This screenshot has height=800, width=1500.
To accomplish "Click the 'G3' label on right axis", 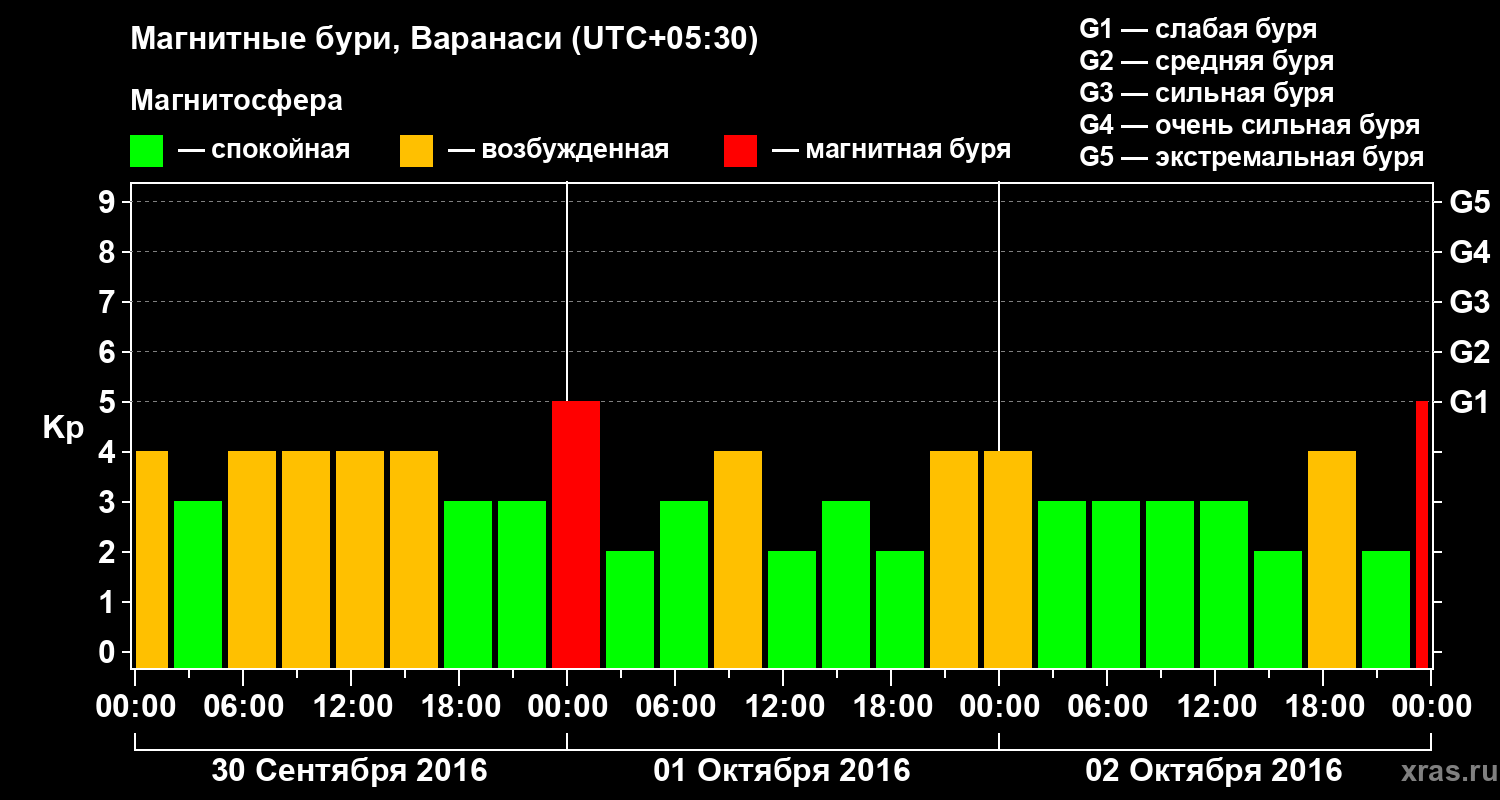I will (1469, 302).
